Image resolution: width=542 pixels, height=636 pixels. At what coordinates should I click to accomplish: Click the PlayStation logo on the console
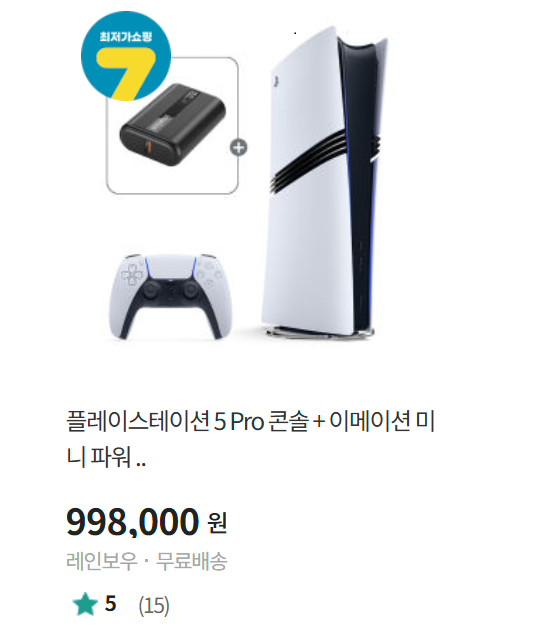pos(275,82)
